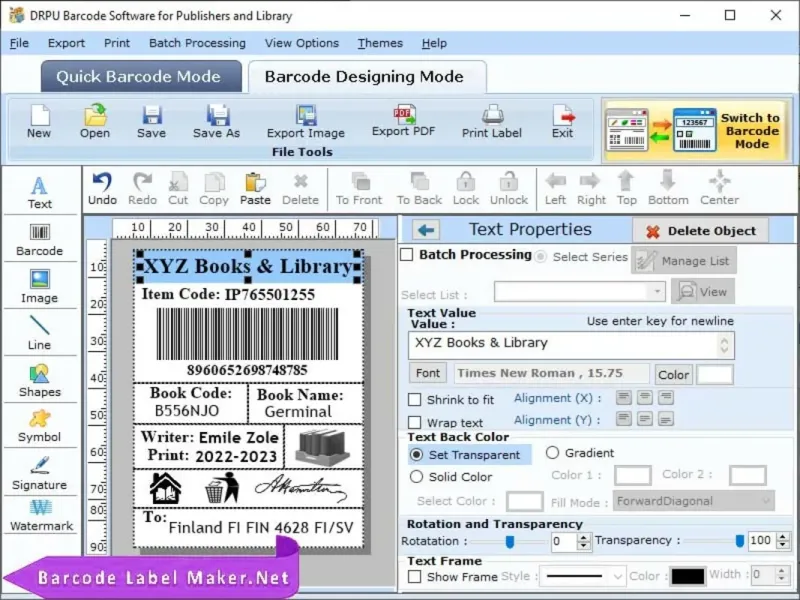Viewport: 800px width, 600px height.
Task: Click the Transparency slider handle
Action: click(x=740, y=541)
